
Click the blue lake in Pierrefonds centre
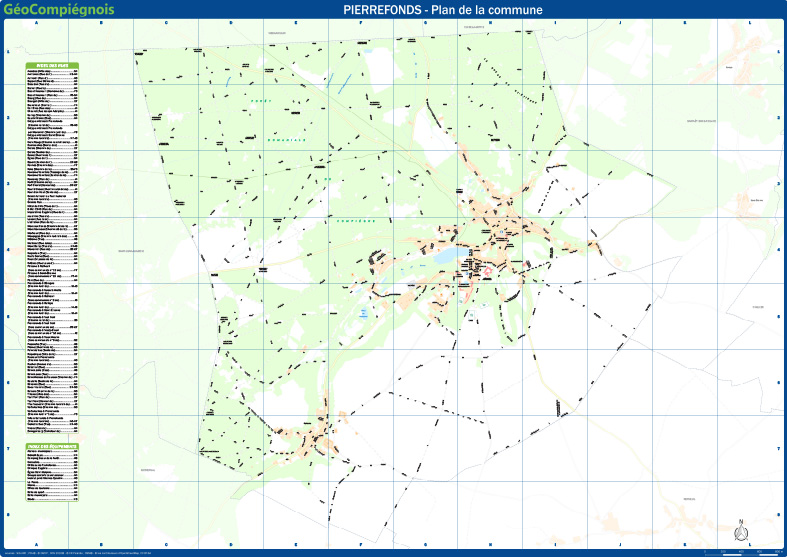[x=444, y=257]
